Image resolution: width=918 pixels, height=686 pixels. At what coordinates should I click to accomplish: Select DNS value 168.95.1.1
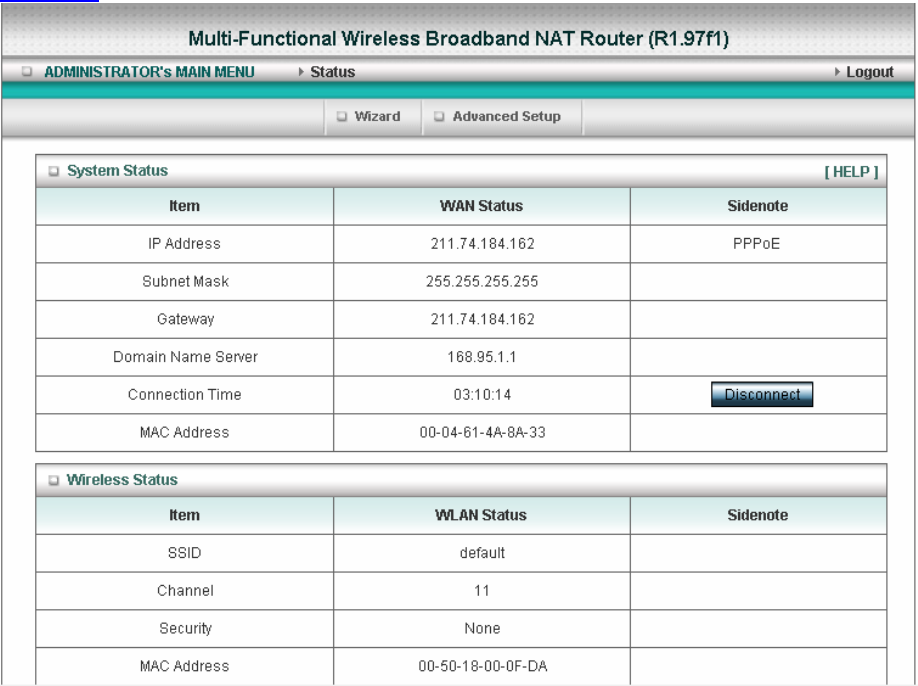(482, 357)
